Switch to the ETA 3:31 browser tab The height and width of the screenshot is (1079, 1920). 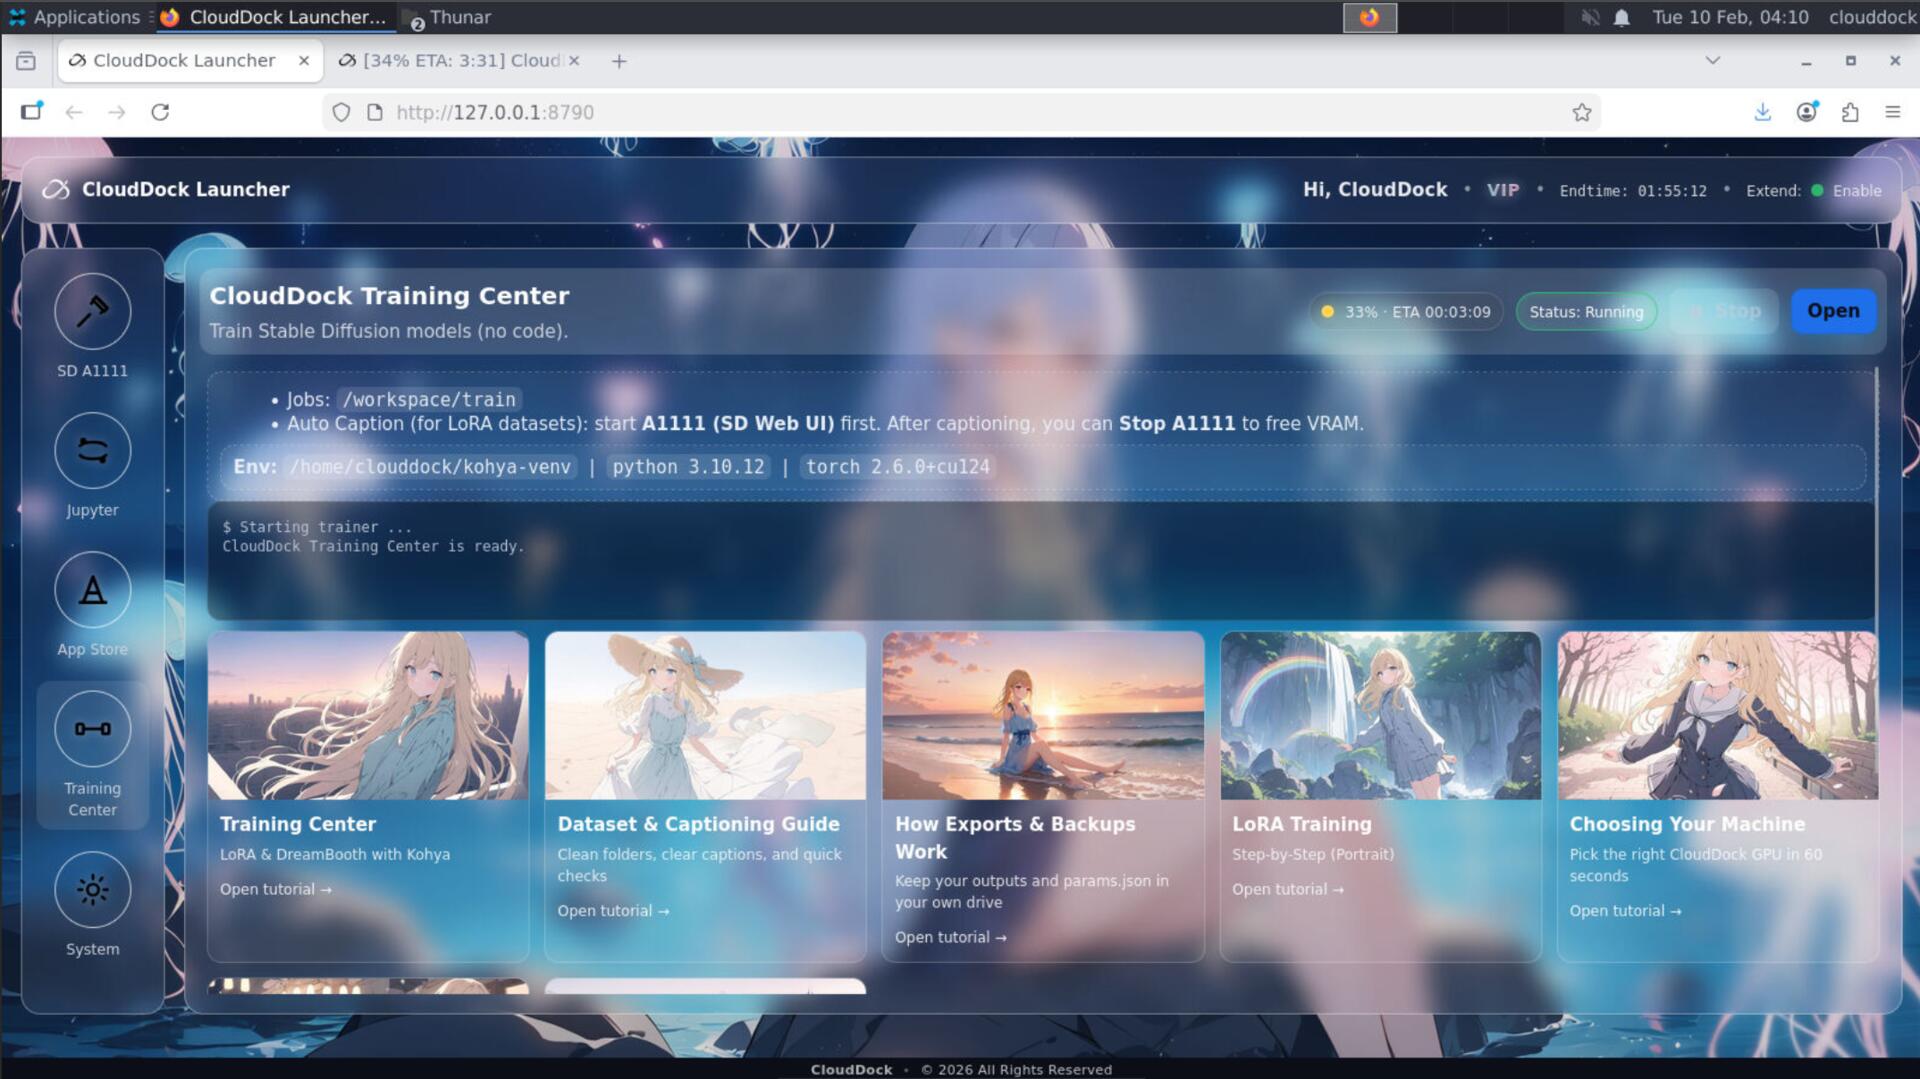(x=455, y=60)
